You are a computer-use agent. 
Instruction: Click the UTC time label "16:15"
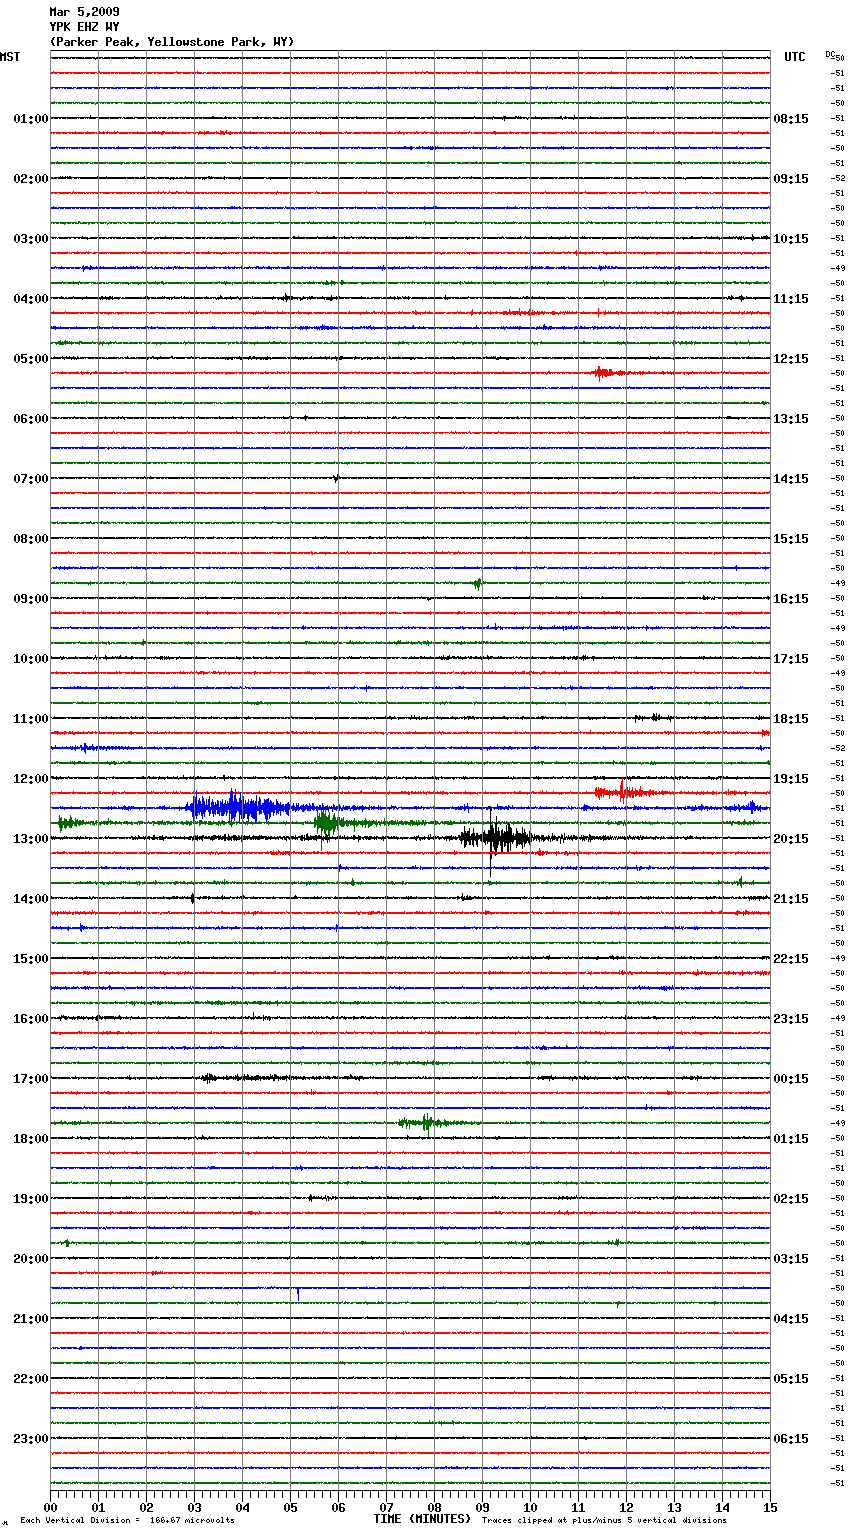click(x=791, y=599)
